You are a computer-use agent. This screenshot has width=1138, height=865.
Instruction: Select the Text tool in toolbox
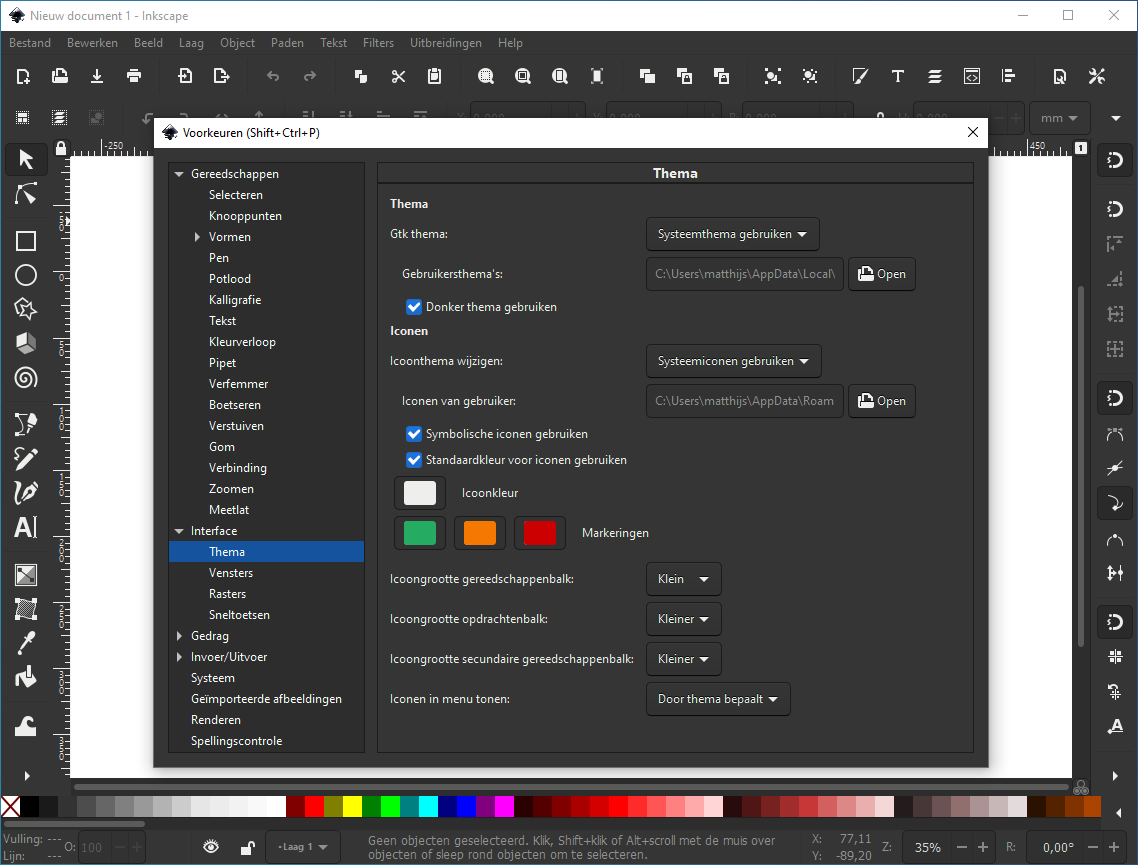(26, 527)
